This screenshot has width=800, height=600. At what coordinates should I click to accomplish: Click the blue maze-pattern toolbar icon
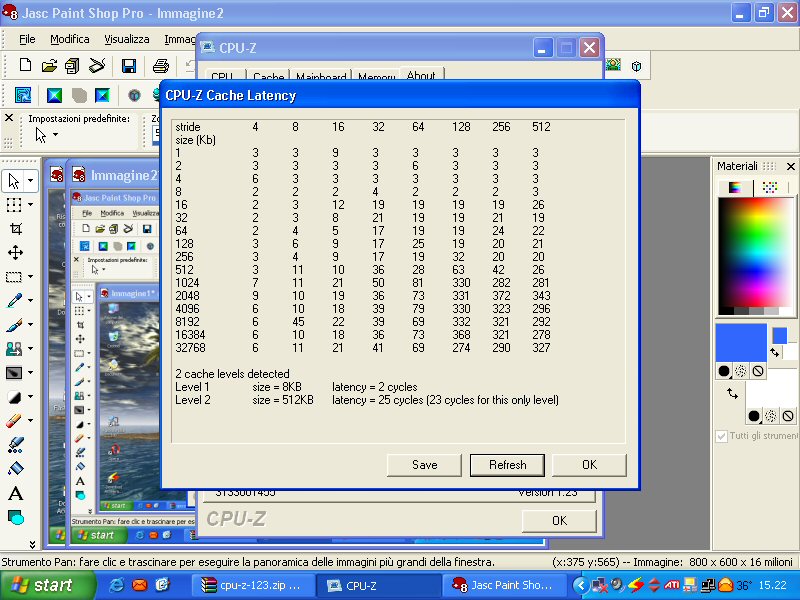pos(22,95)
